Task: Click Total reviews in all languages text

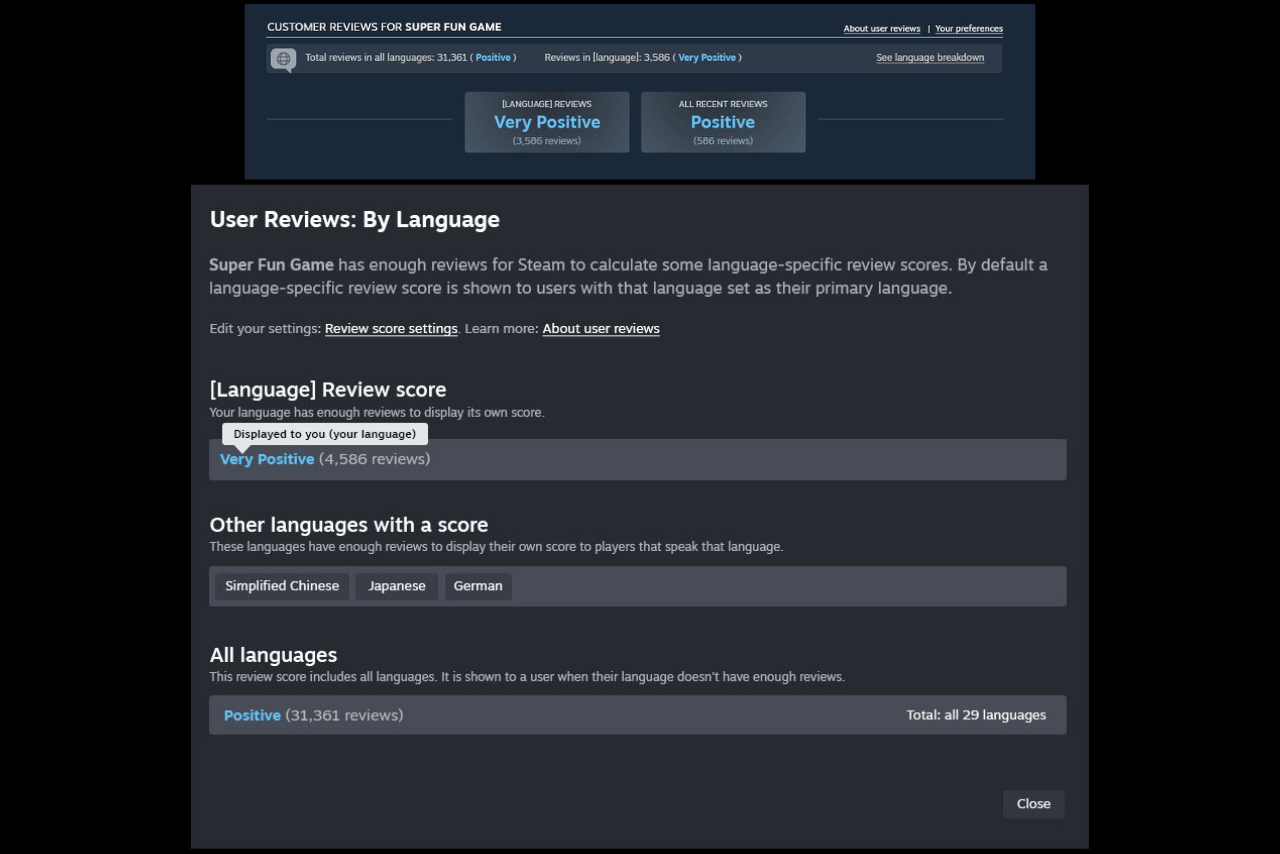Action: click(x=410, y=58)
